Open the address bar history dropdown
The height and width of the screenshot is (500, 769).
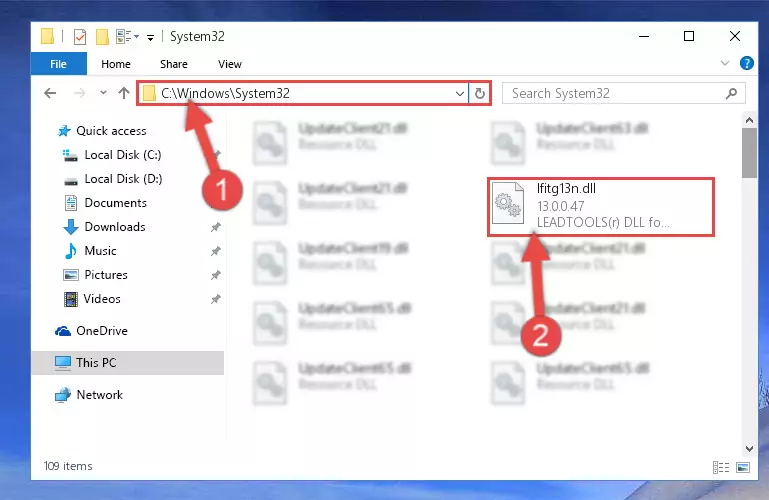coord(460,93)
